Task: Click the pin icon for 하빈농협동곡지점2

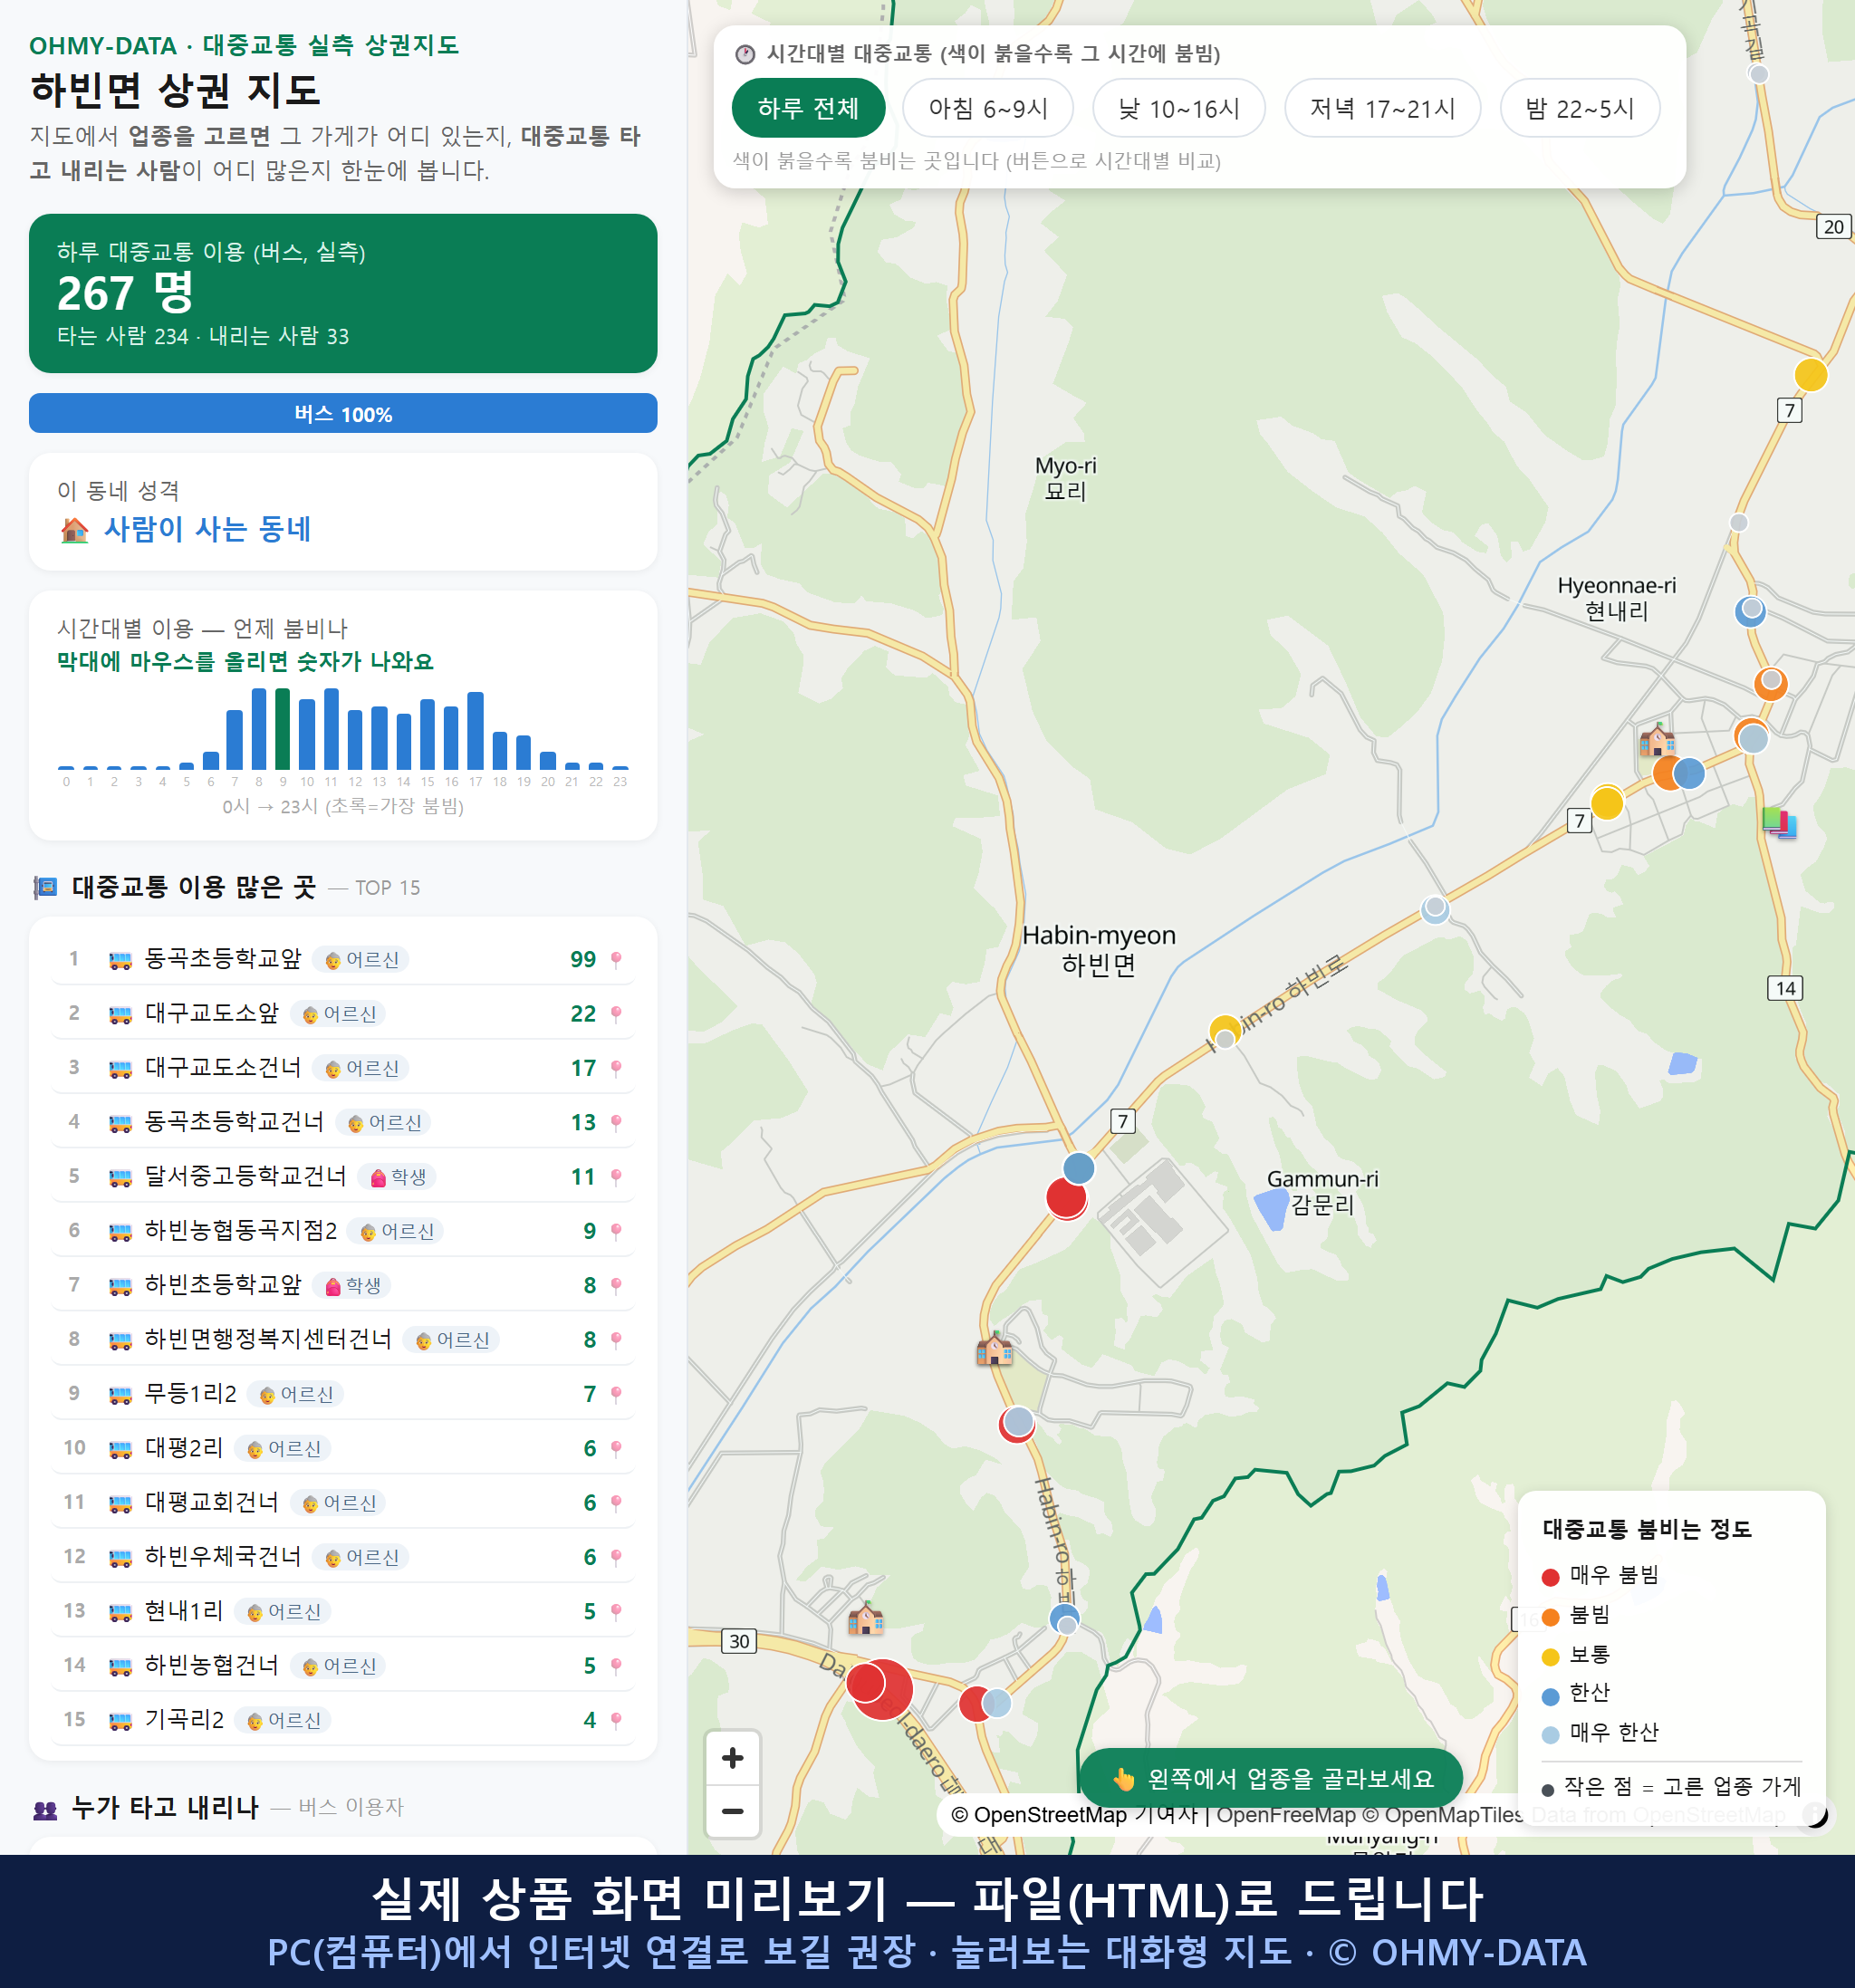Action: tap(616, 1231)
